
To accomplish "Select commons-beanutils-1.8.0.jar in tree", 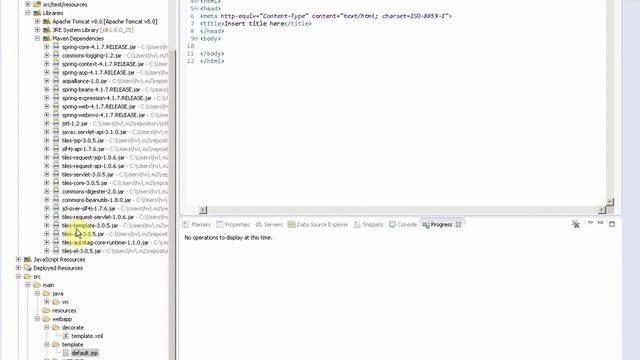I will click(x=96, y=200).
